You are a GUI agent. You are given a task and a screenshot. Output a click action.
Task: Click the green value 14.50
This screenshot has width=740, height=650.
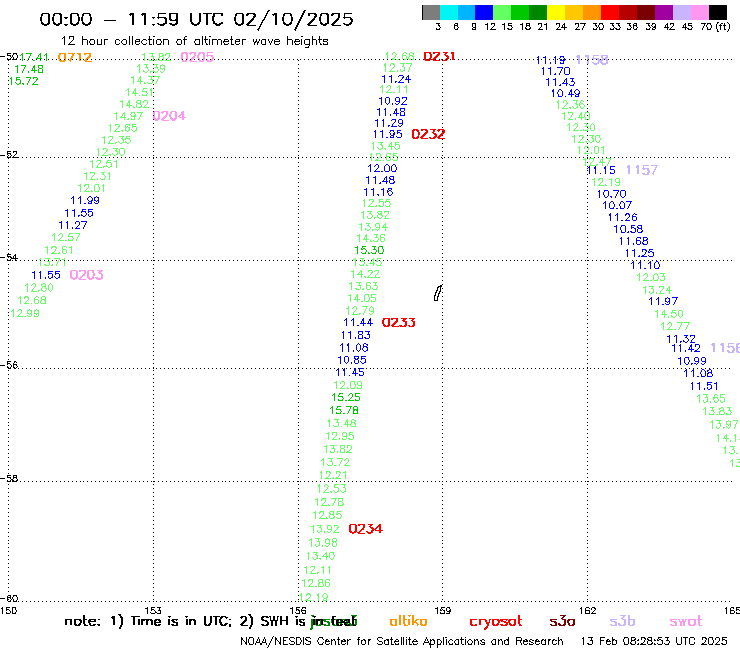669,314
